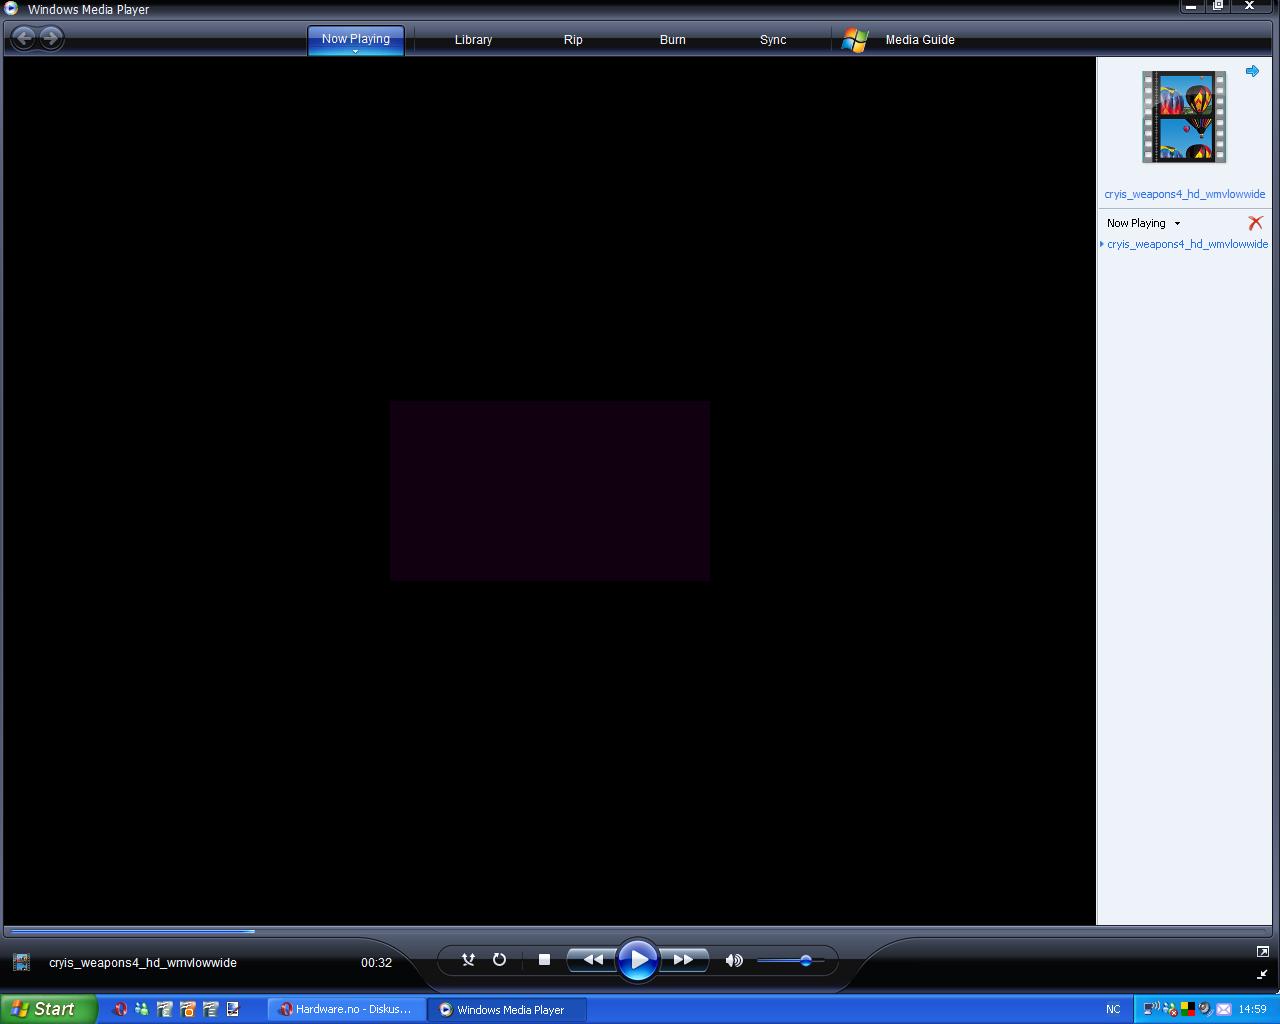Click the Windows logo beside Media Guide
The image size is (1280, 1024).
pyautogui.click(x=855, y=40)
